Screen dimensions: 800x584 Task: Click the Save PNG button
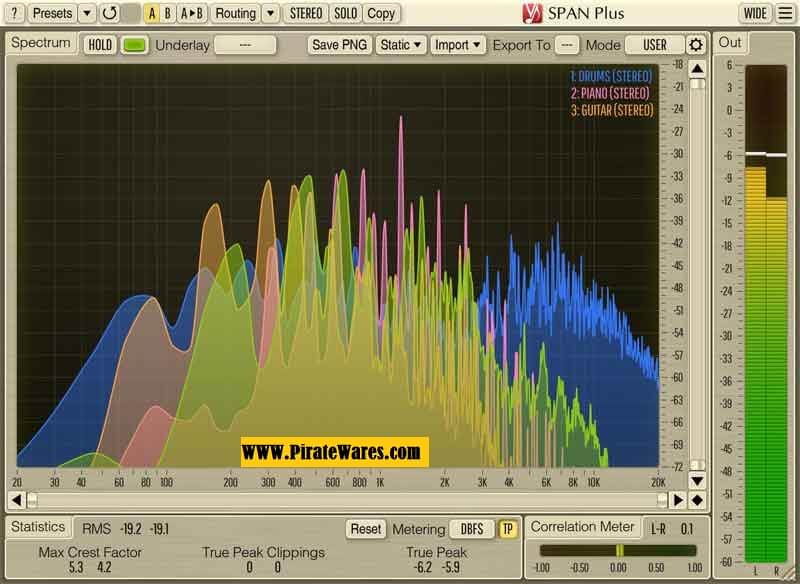tap(339, 45)
